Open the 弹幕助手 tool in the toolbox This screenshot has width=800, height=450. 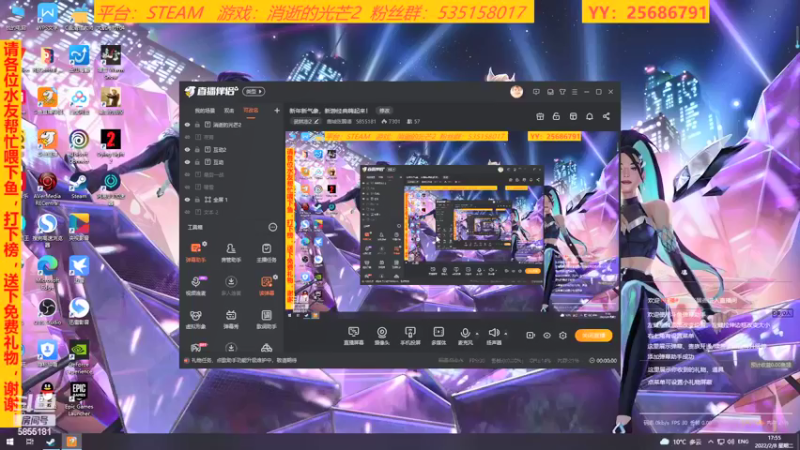(195, 252)
